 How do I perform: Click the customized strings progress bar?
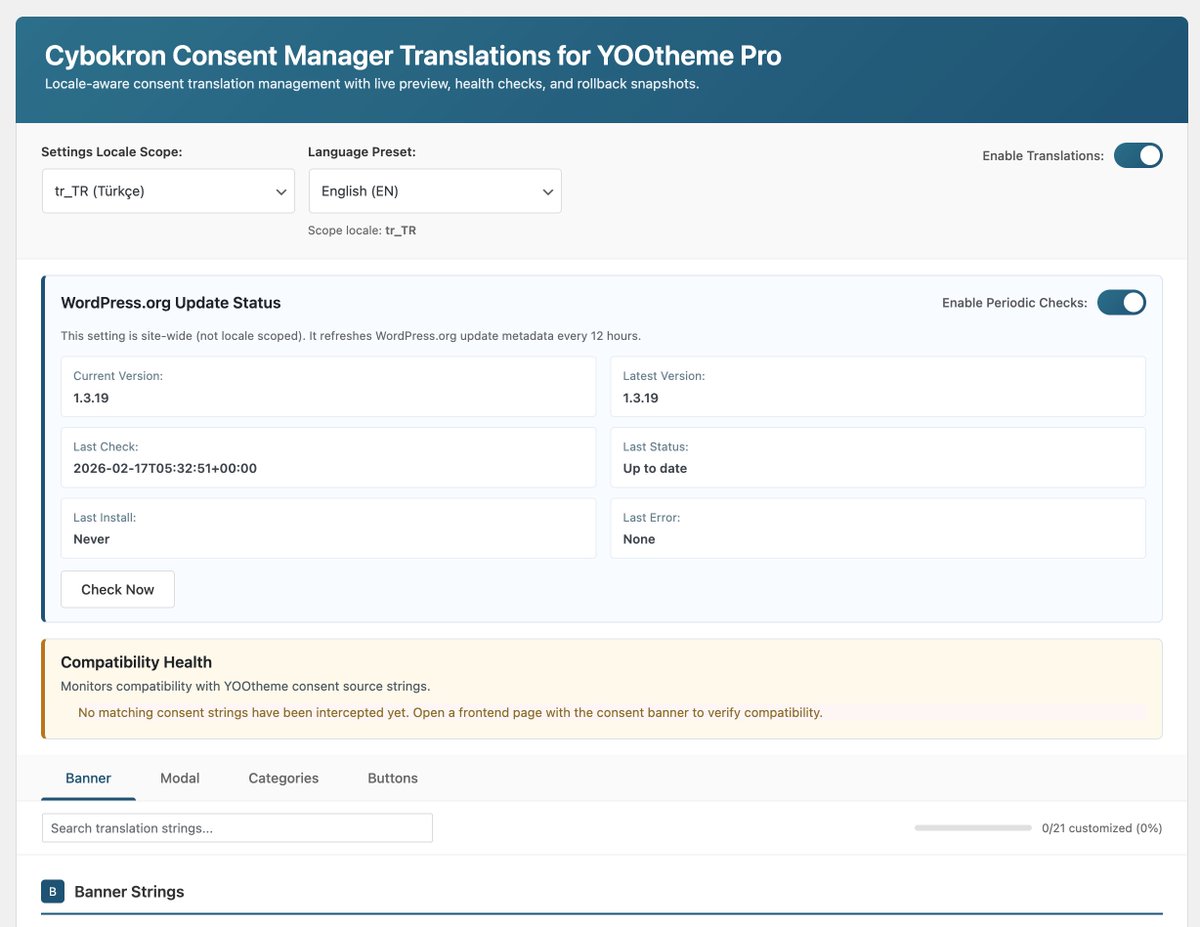pyautogui.click(x=973, y=828)
